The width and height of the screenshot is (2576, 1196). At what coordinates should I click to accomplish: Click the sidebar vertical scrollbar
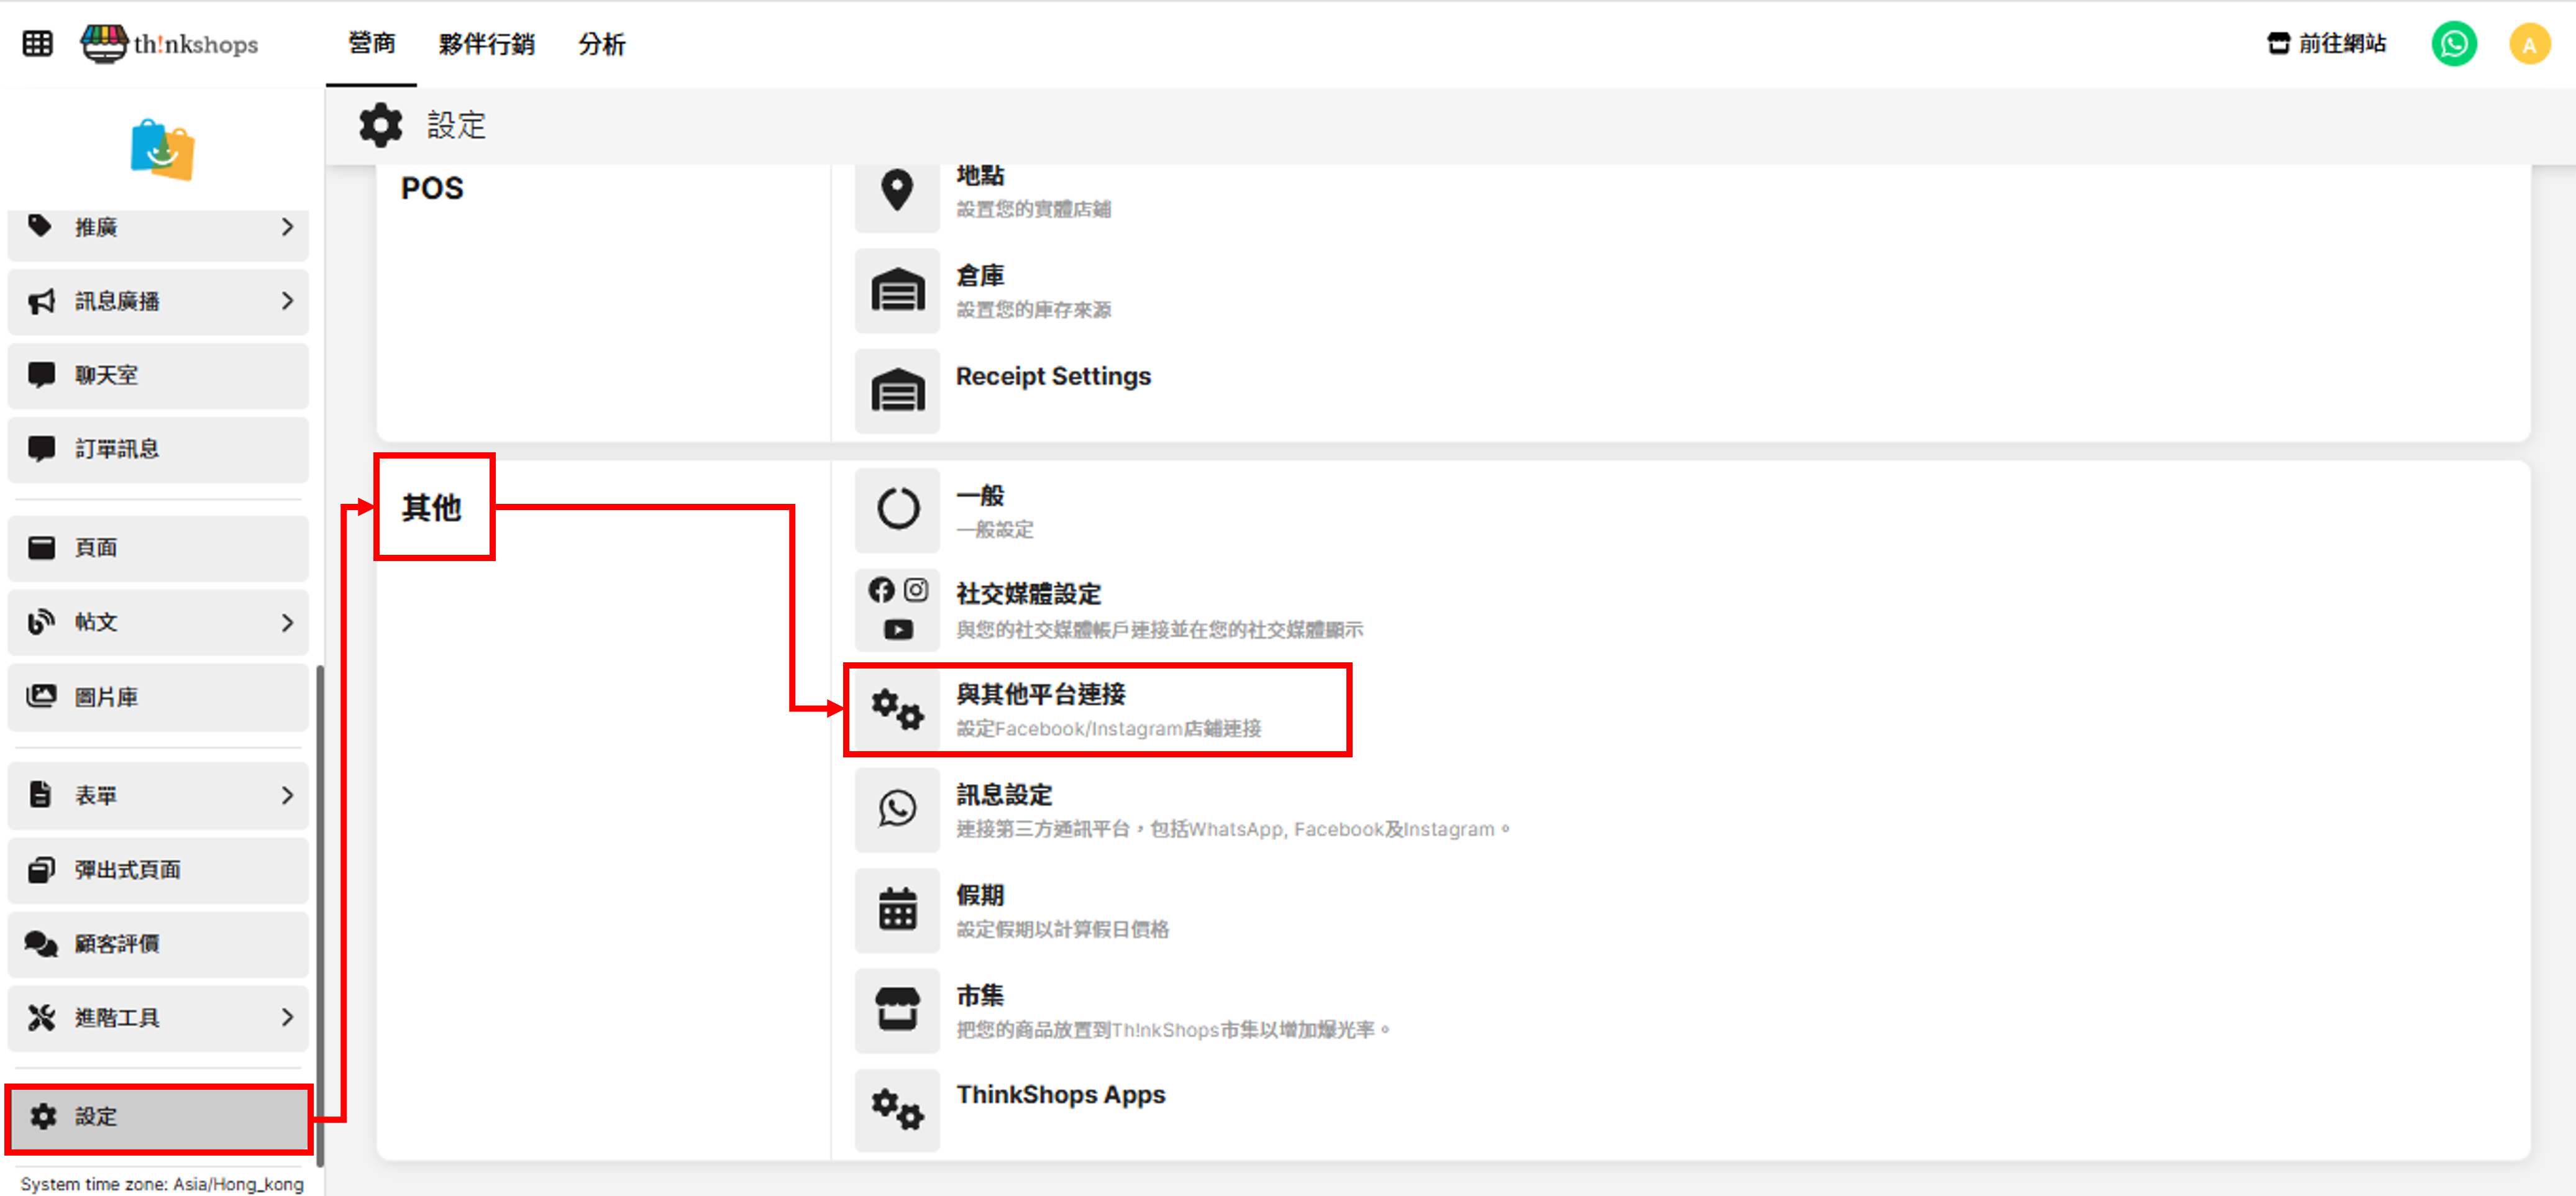[320, 915]
